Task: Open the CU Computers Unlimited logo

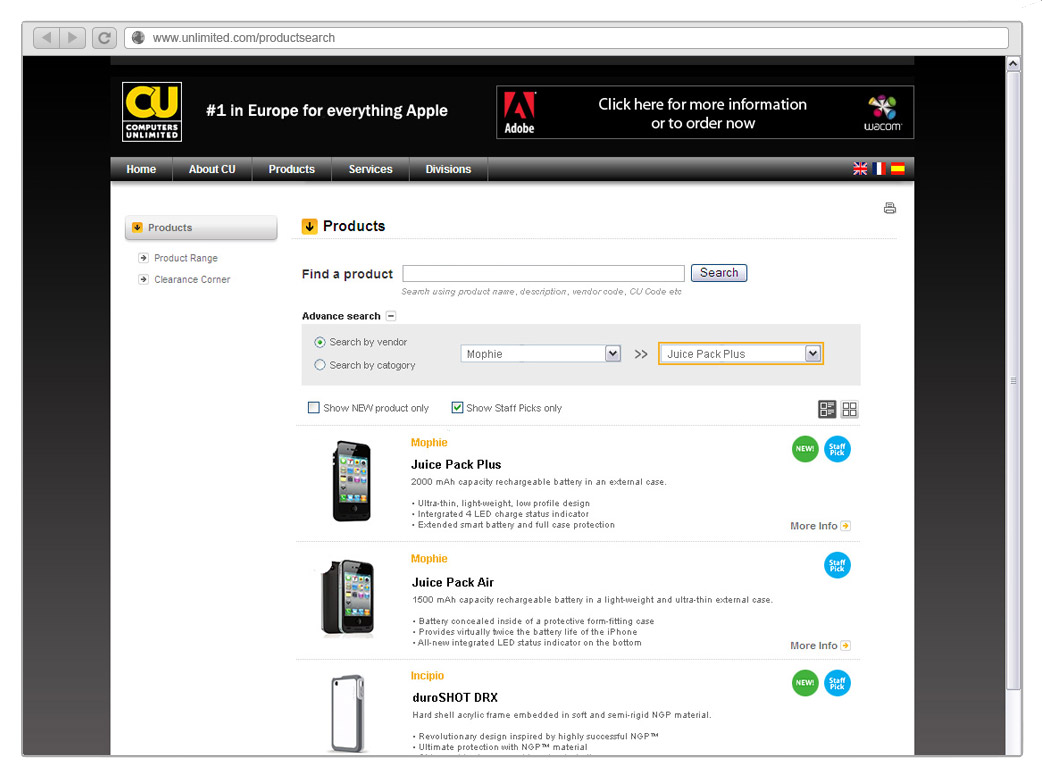Action: 152,112
